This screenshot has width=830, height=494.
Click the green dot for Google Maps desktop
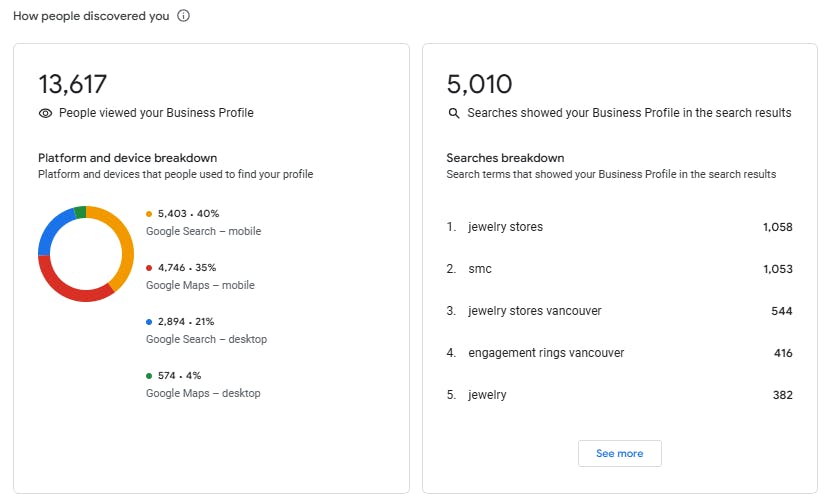coord(149,376)
